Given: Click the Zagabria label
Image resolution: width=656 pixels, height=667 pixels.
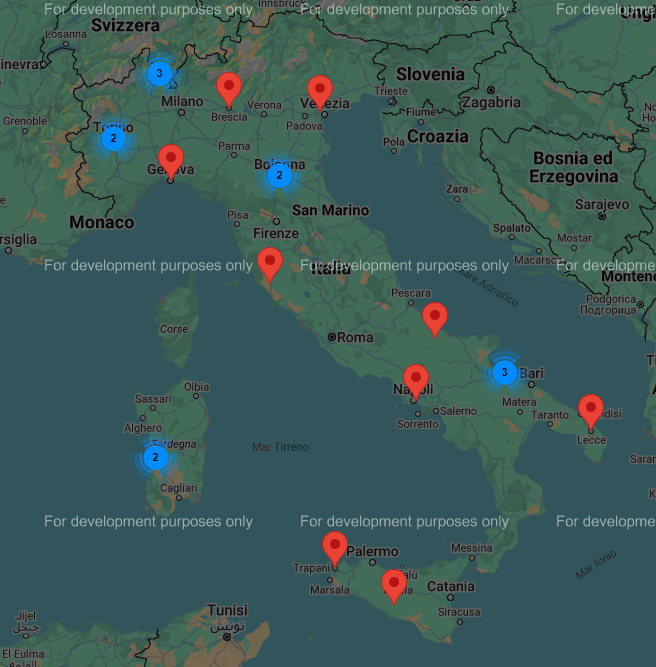Looking at the screenshot, I should [491, 103].
